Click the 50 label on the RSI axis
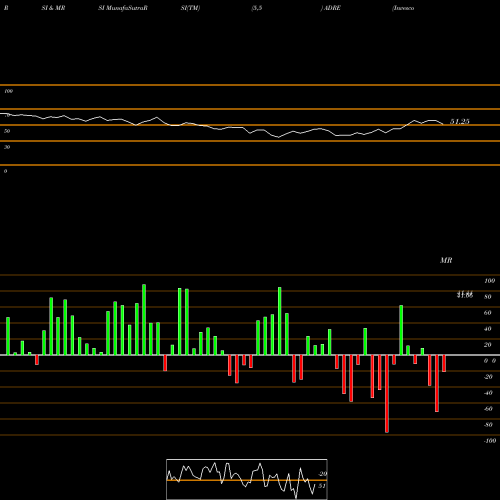Image resolution: width=500 pixels, height=500 pixels. point(7,131)
